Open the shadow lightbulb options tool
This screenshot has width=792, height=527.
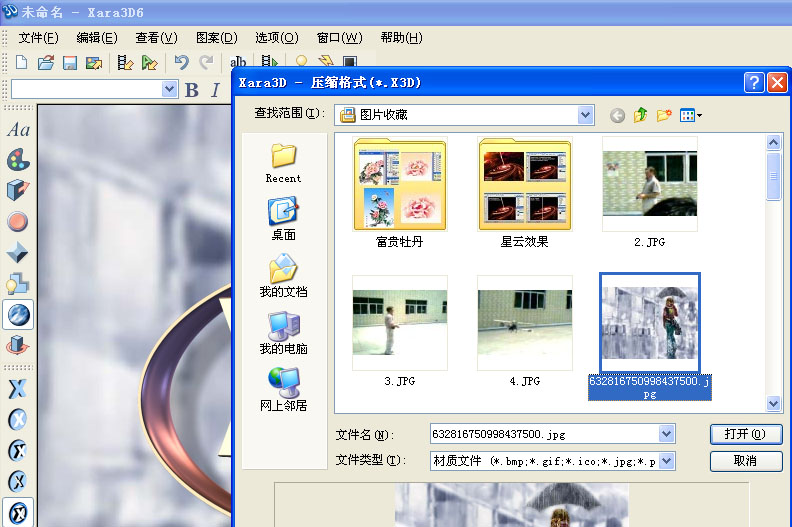18,283
